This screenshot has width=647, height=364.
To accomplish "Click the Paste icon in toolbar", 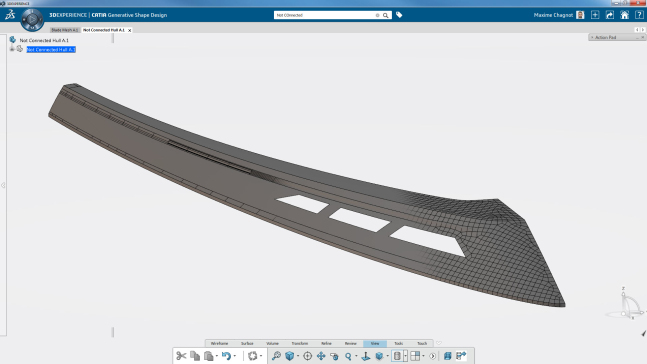I will [209, 356].
